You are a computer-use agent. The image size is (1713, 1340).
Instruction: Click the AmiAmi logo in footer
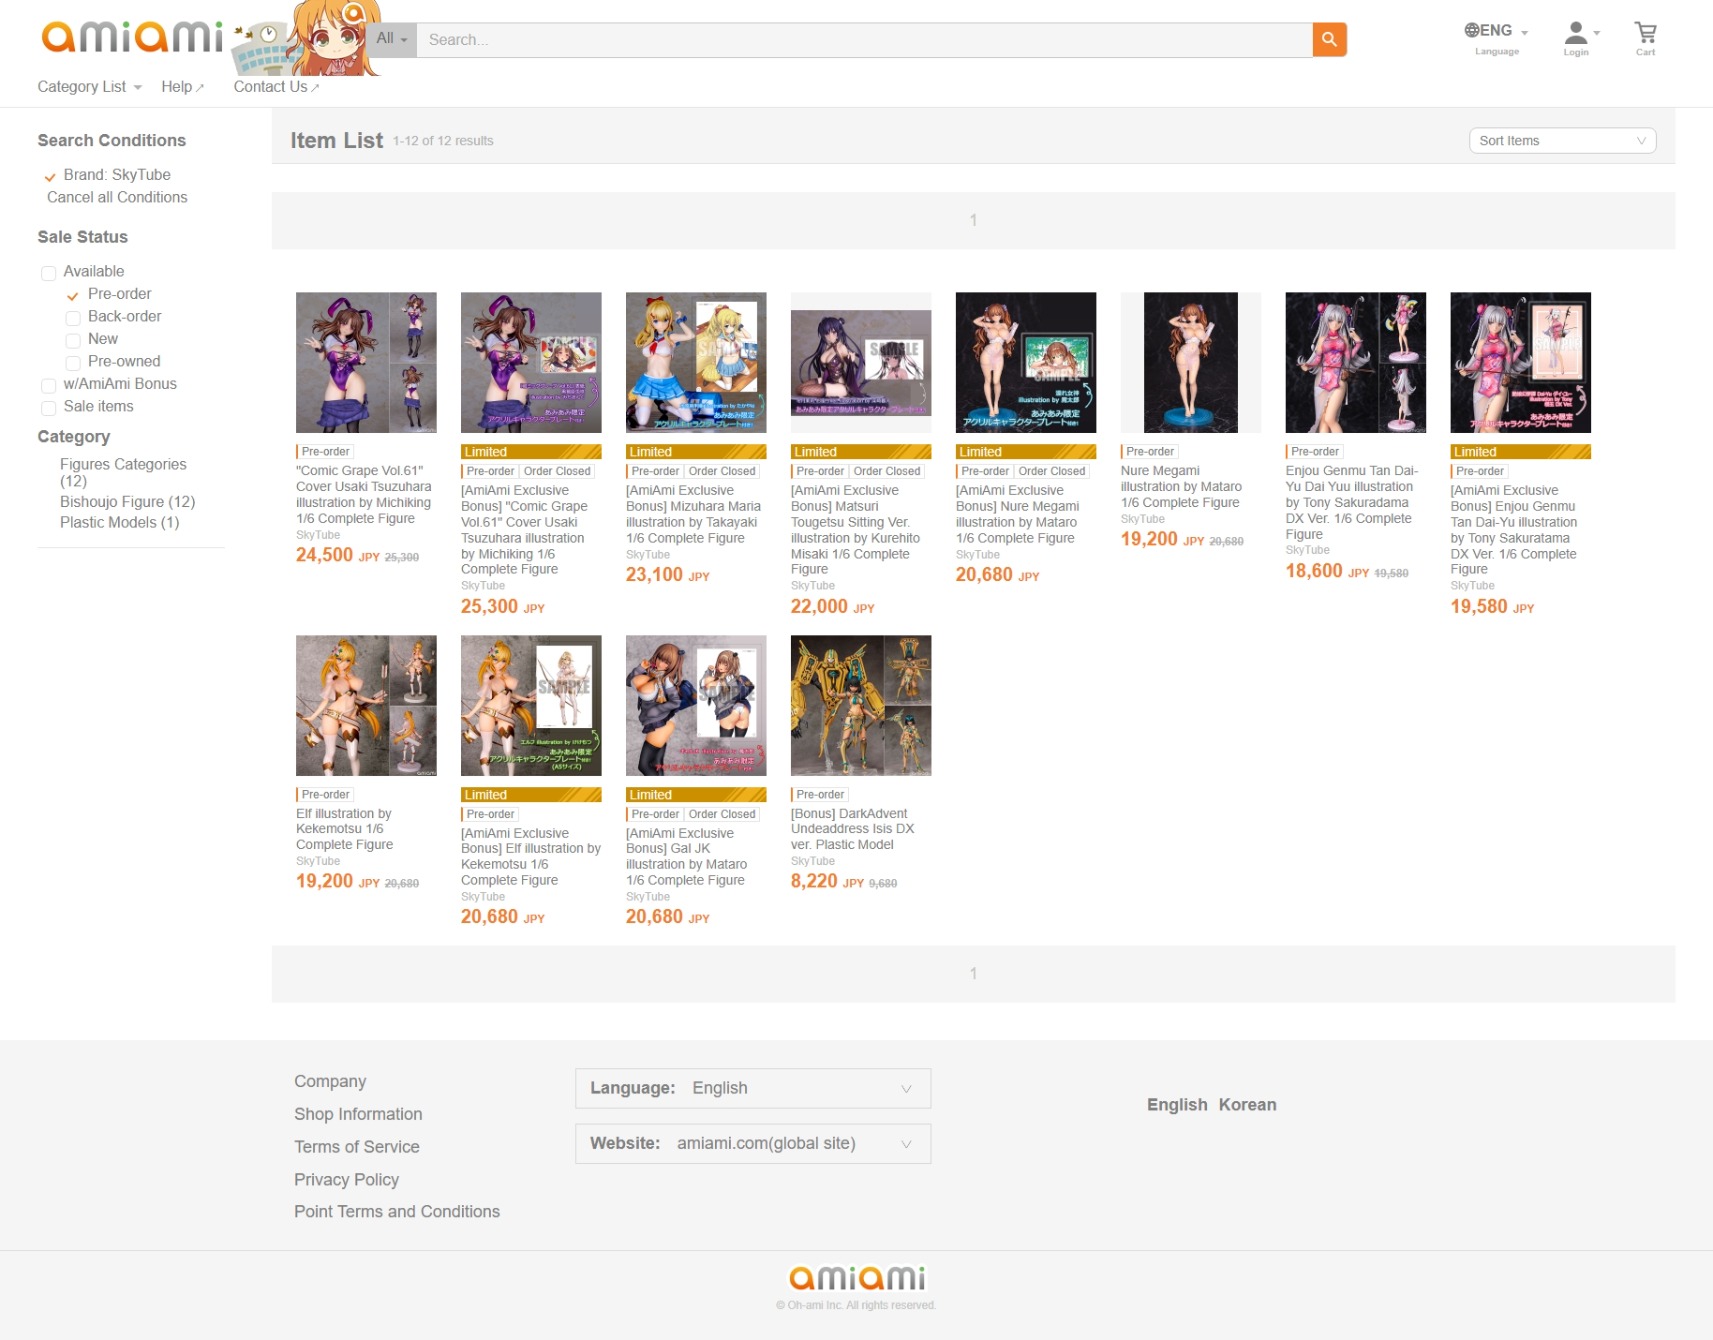click(x=857, y=1278)
